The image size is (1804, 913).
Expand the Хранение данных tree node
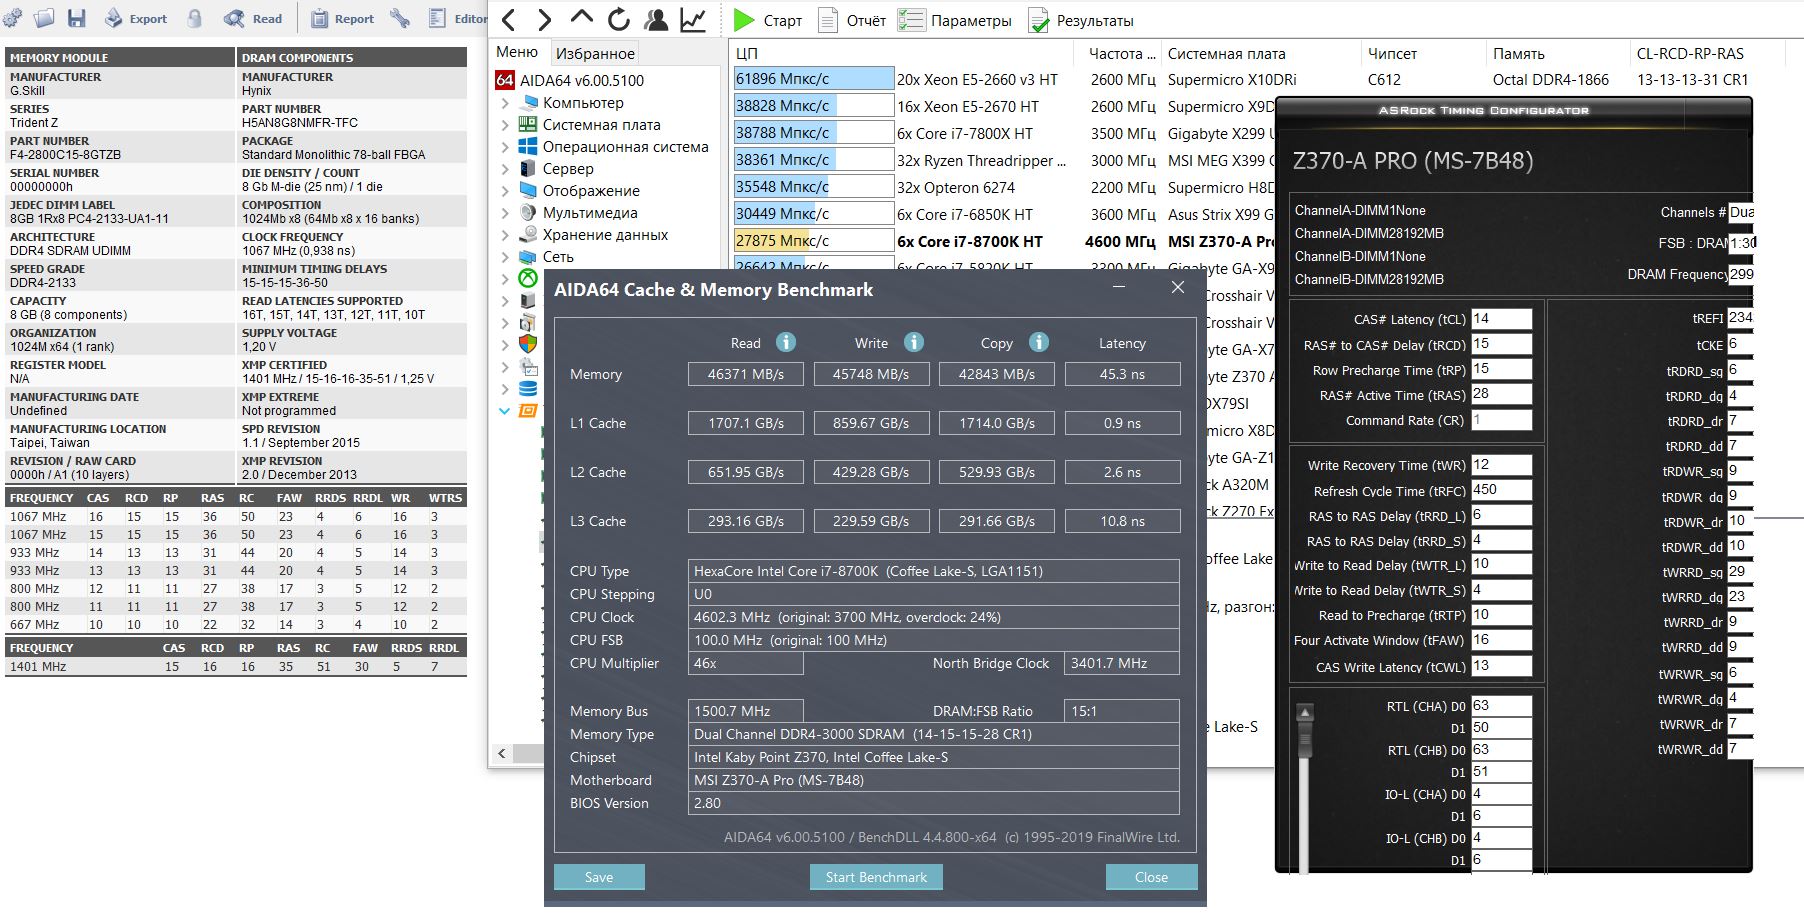pyautogui.click(x=505, y=234)
